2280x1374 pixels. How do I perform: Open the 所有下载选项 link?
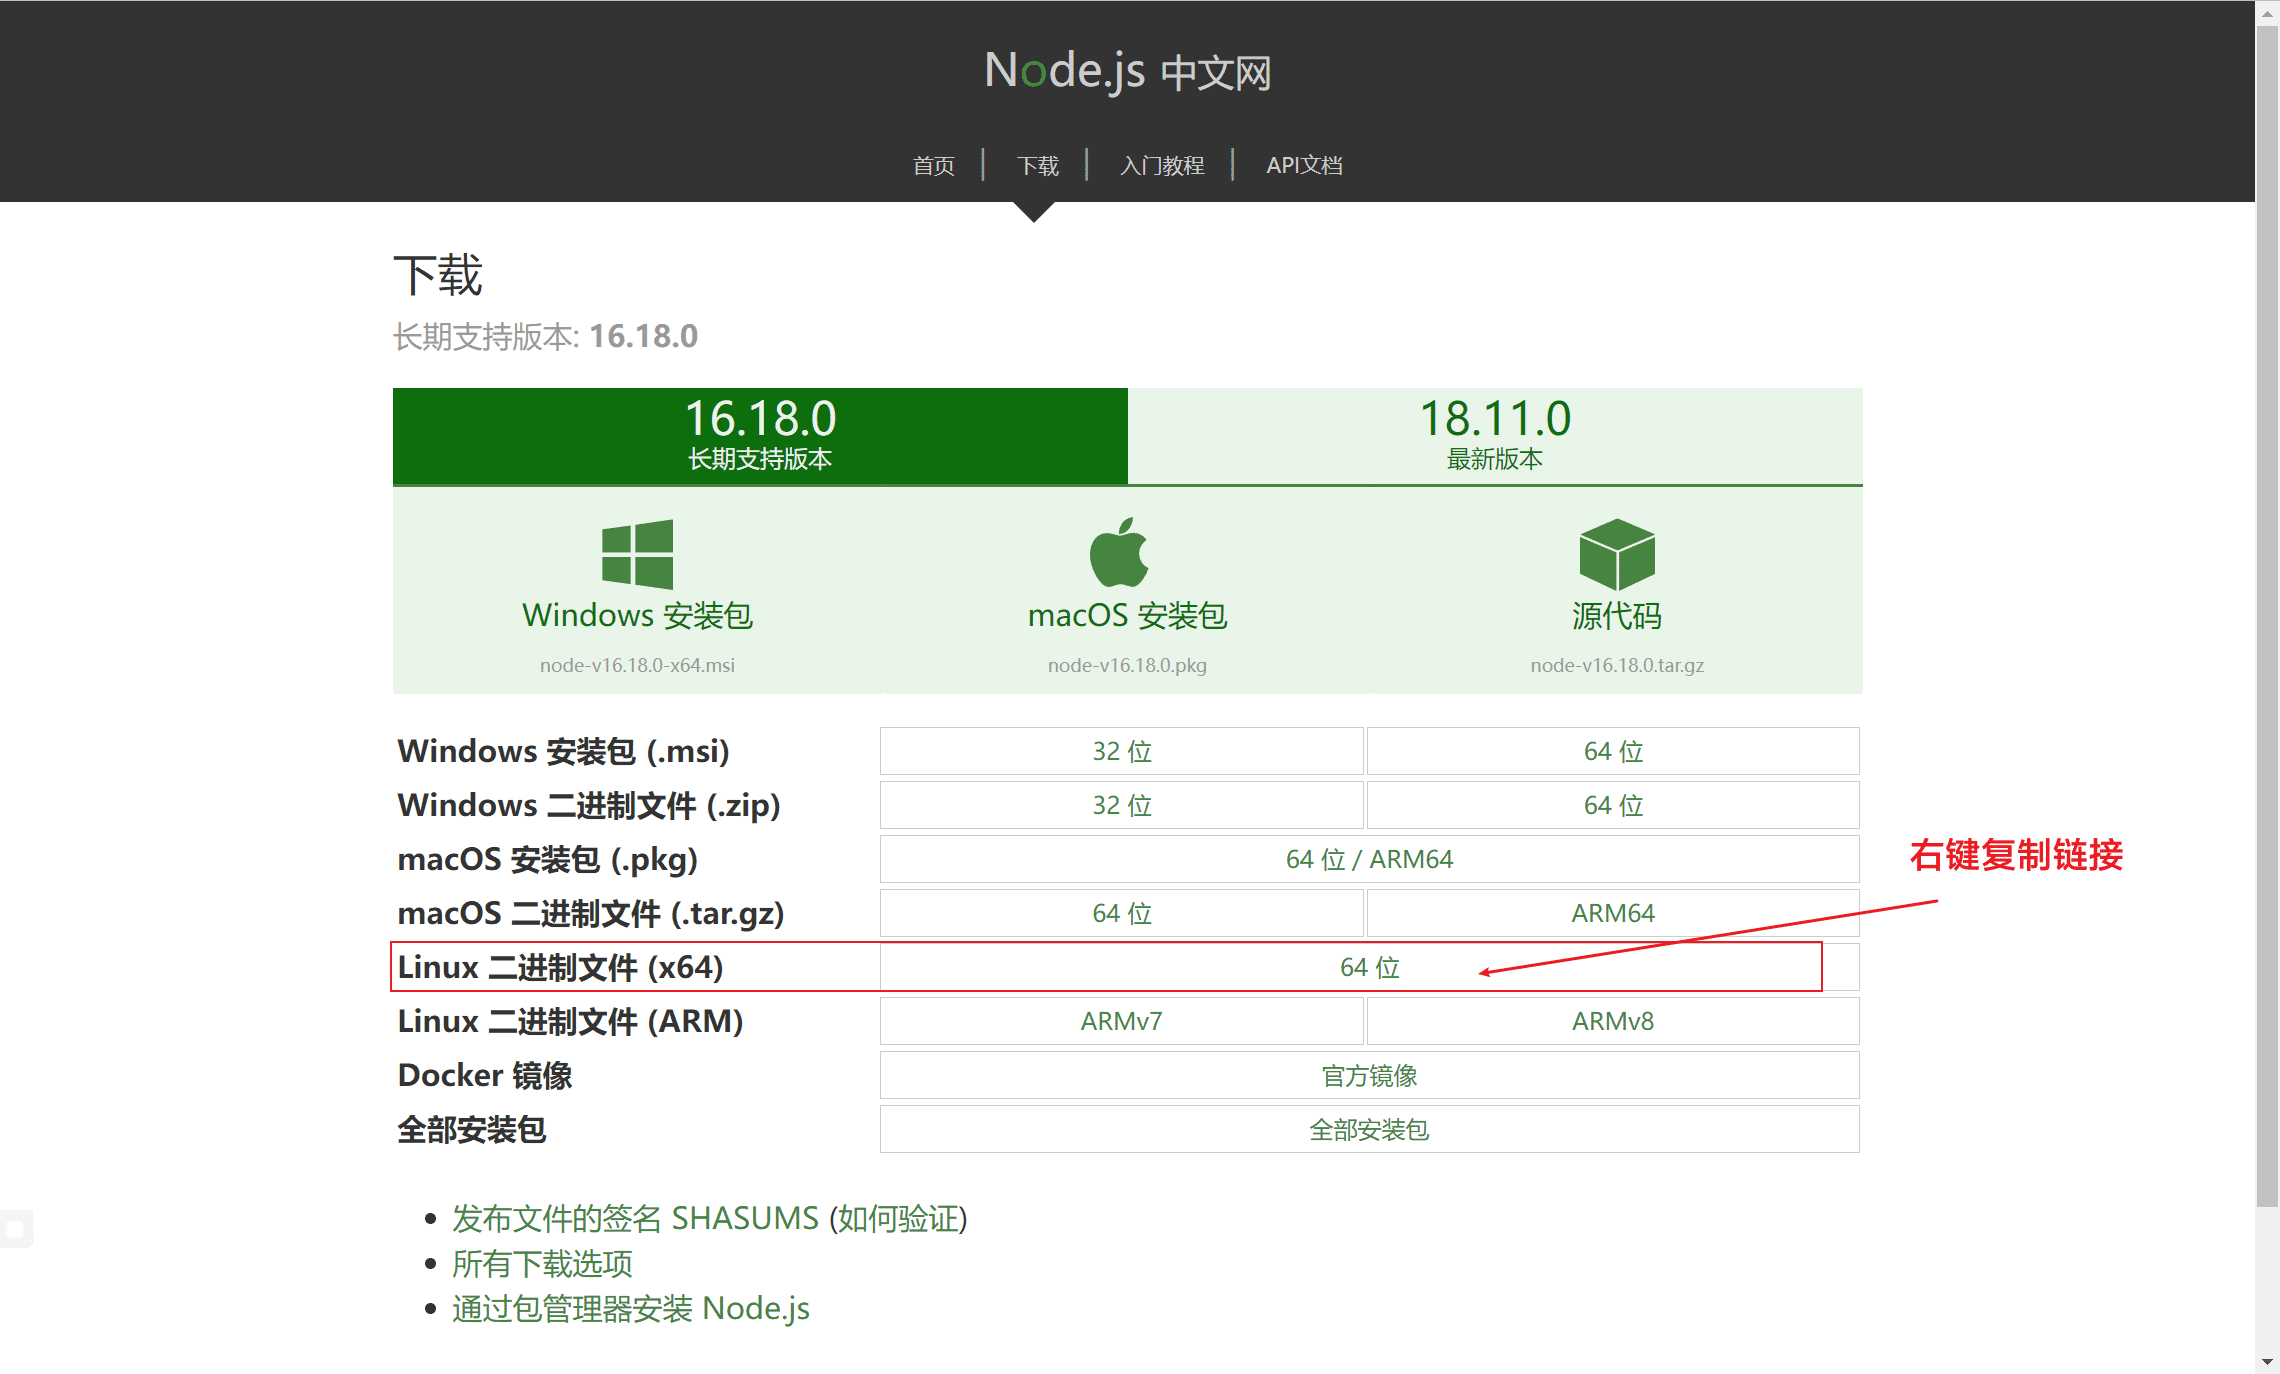click(542, 1264)
